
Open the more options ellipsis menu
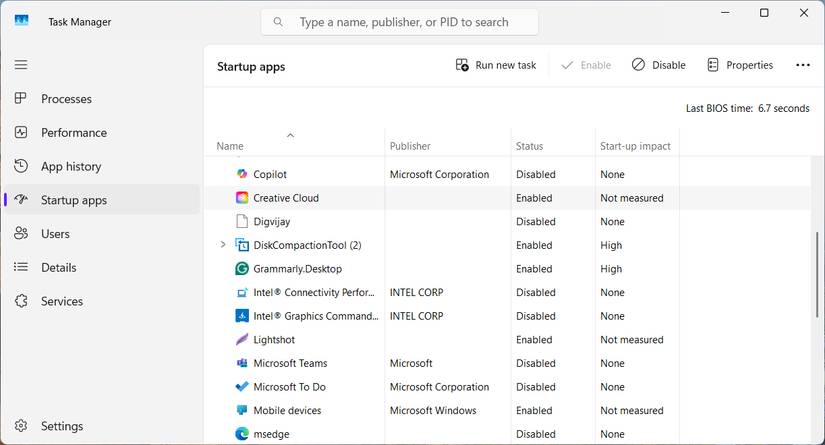pos(803,65)
